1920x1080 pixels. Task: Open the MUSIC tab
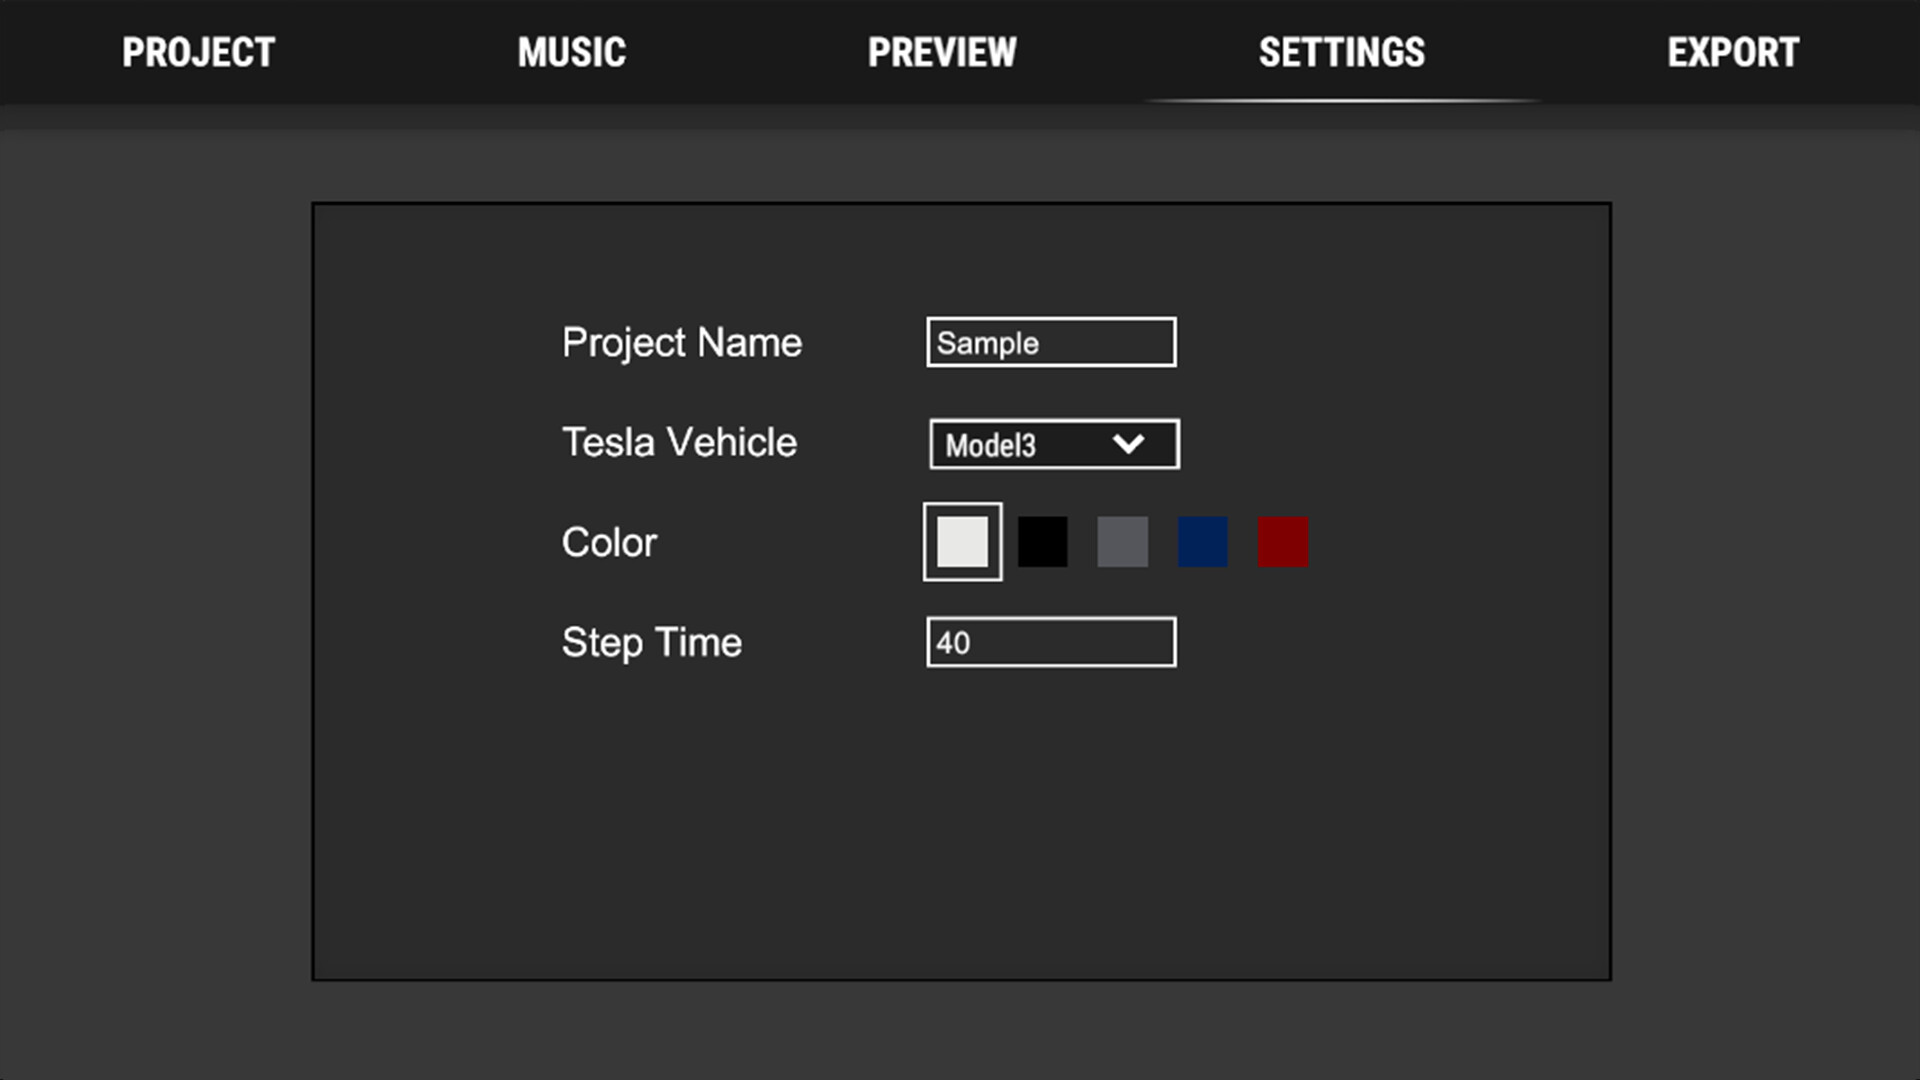coord(572,52)
